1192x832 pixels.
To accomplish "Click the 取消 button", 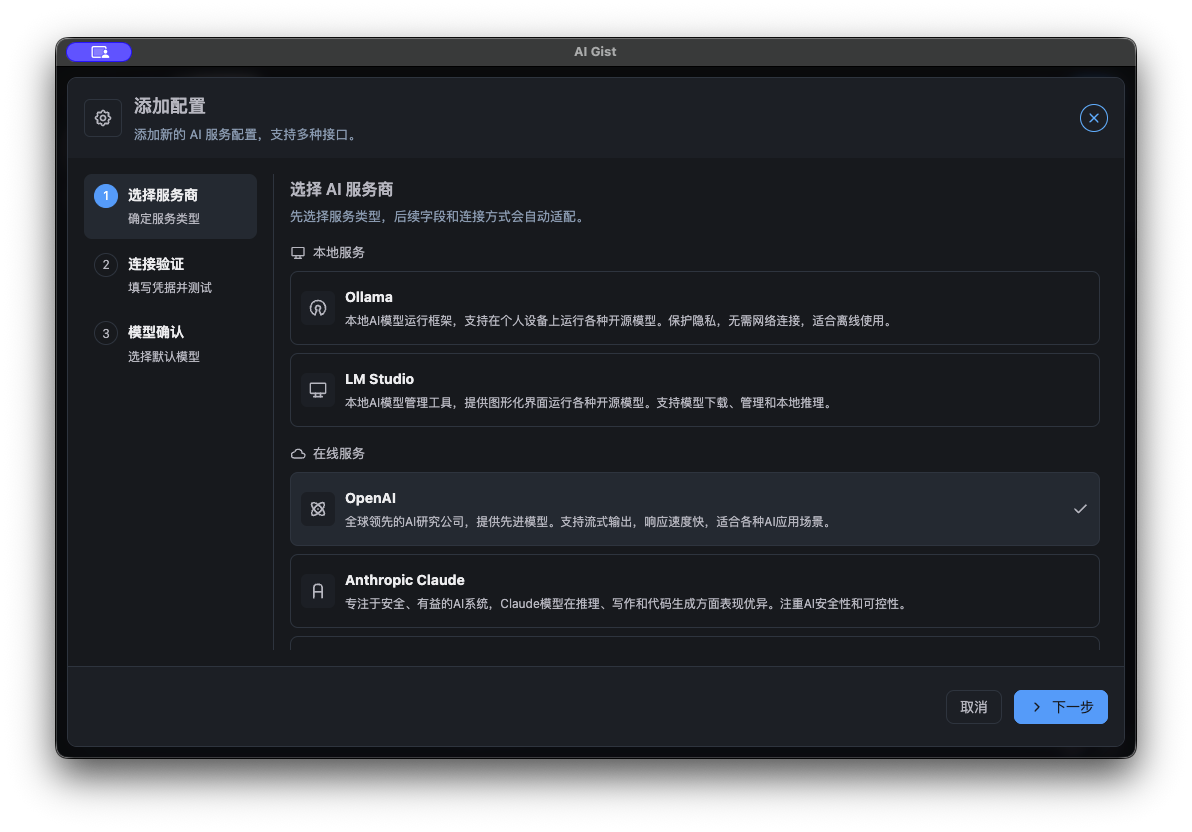I will (973, 707).
